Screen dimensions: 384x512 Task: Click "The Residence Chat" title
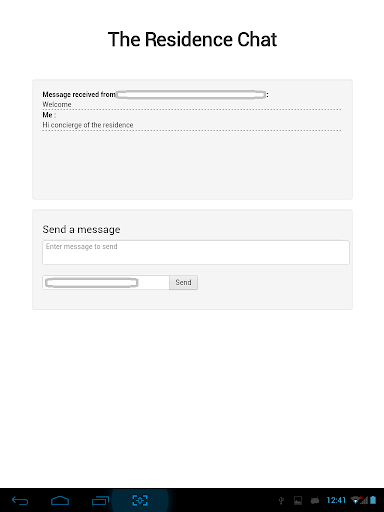192,39
